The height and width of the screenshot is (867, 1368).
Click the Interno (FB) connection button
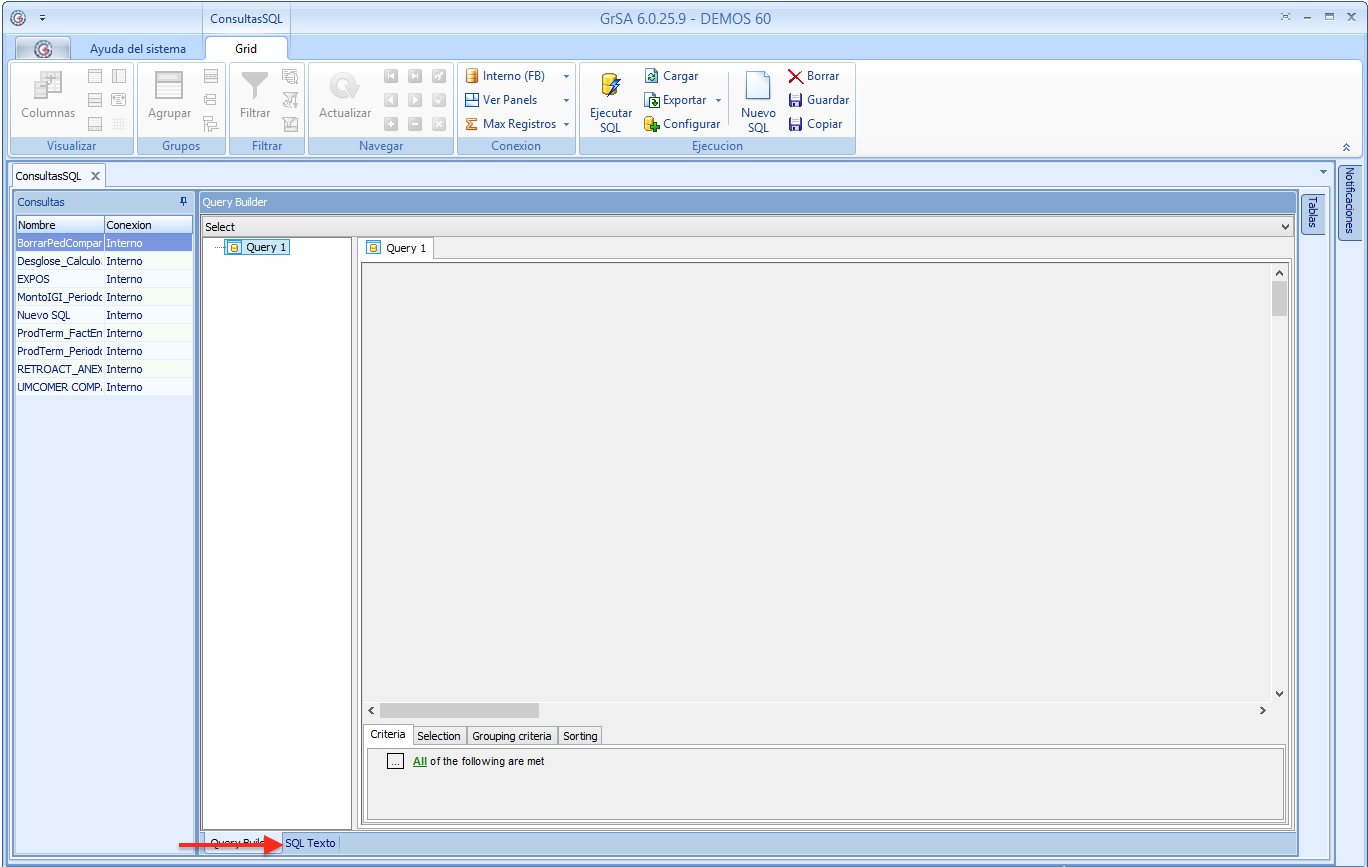(506, 76)
